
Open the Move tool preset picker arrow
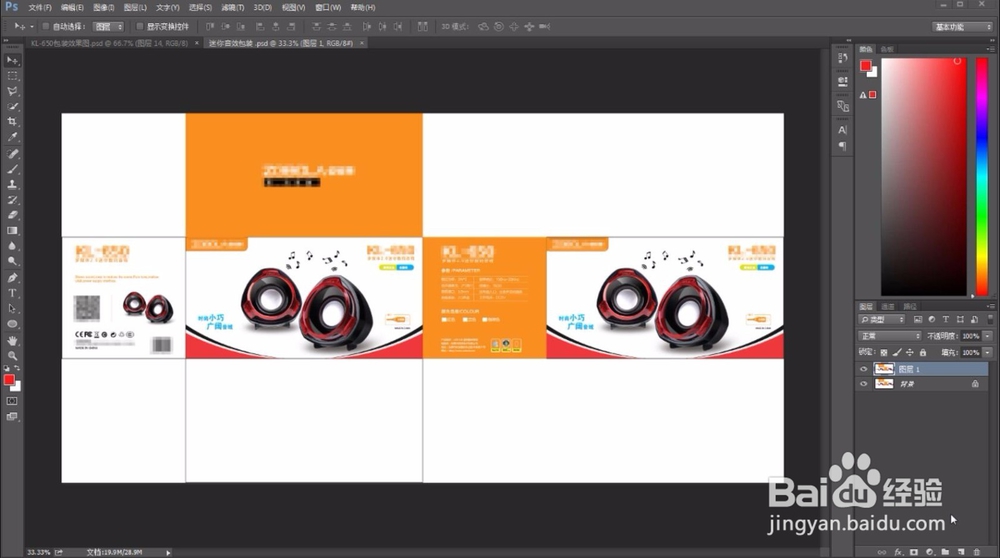(32, 27)
